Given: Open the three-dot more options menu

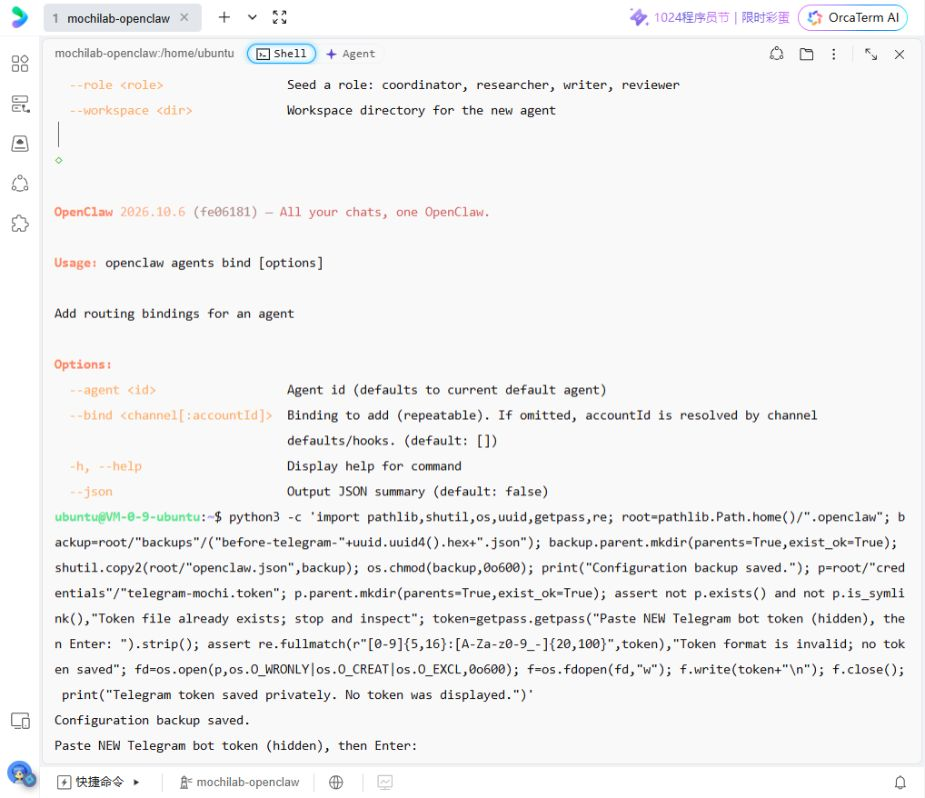Looking at the screenshot, I should pyautogui.click(x=834, y=54).
